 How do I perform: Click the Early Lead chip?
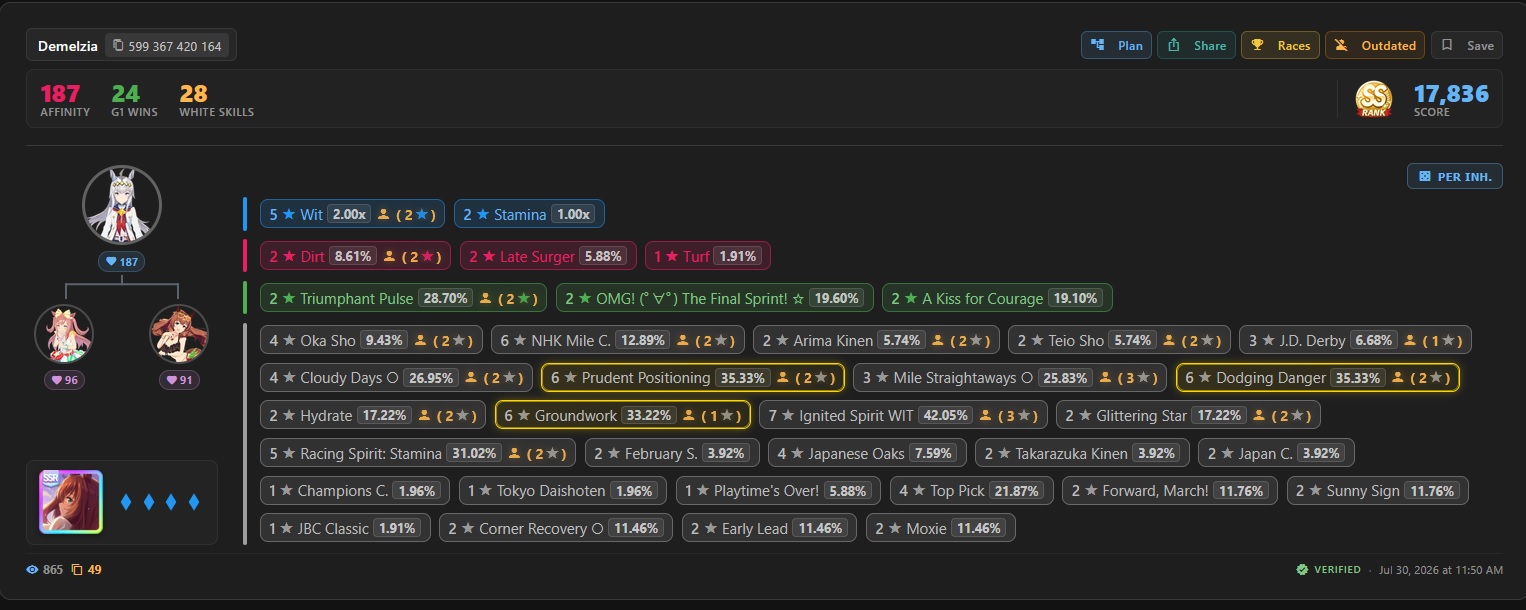[769, 528]
